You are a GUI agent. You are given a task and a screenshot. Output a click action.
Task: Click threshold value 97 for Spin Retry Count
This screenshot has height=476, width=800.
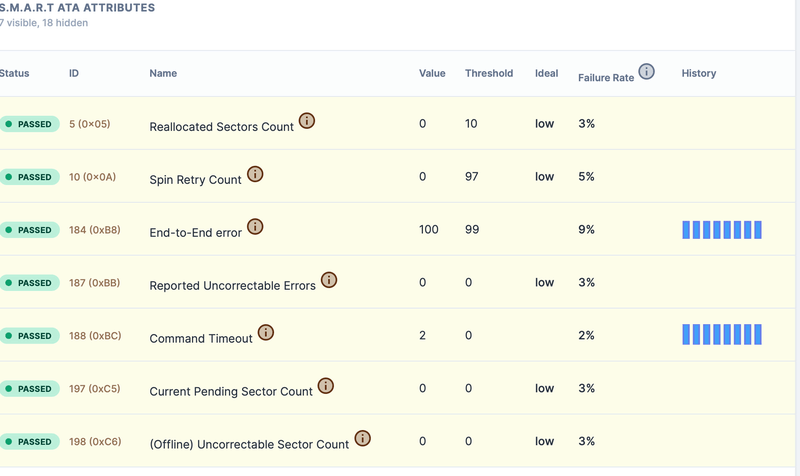(x=471, y=177)
